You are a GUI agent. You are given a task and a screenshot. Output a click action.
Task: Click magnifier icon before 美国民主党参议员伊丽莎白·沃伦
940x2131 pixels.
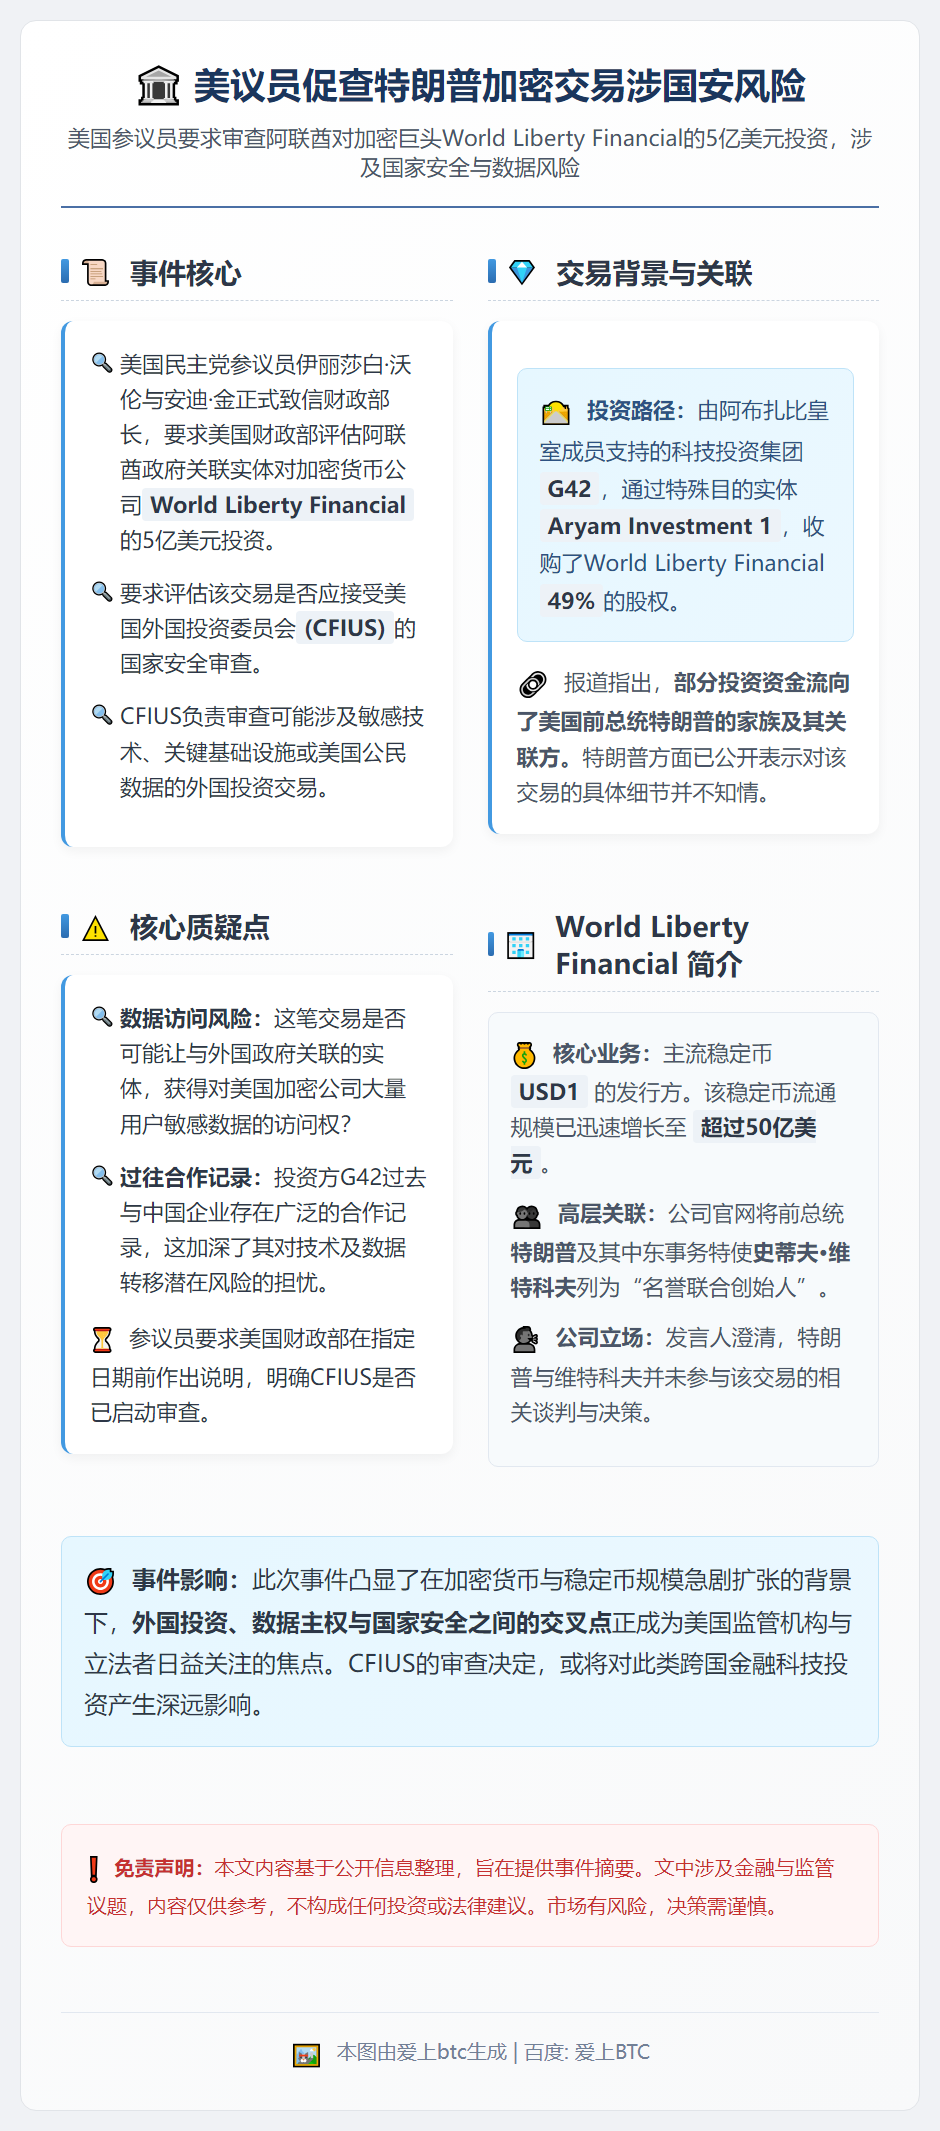click(101, 362)
